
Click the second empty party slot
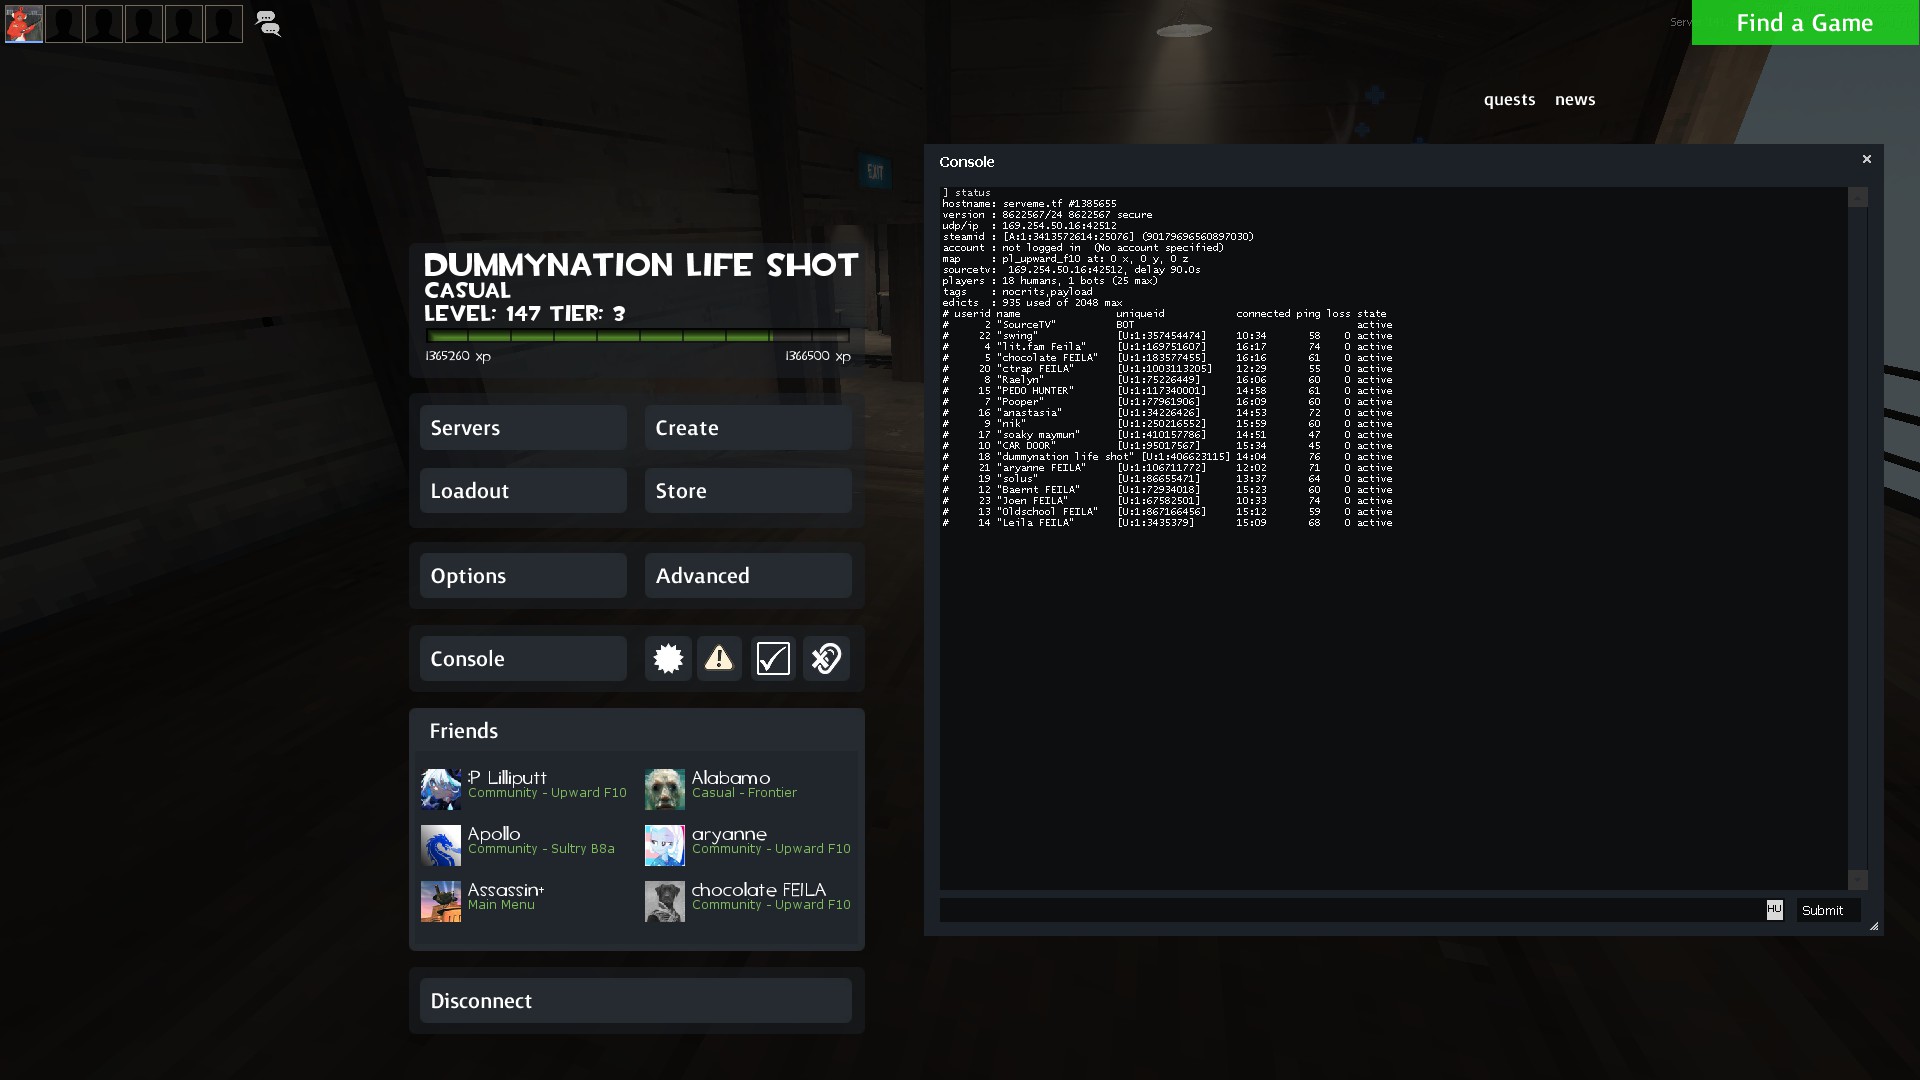click(104, 24)
